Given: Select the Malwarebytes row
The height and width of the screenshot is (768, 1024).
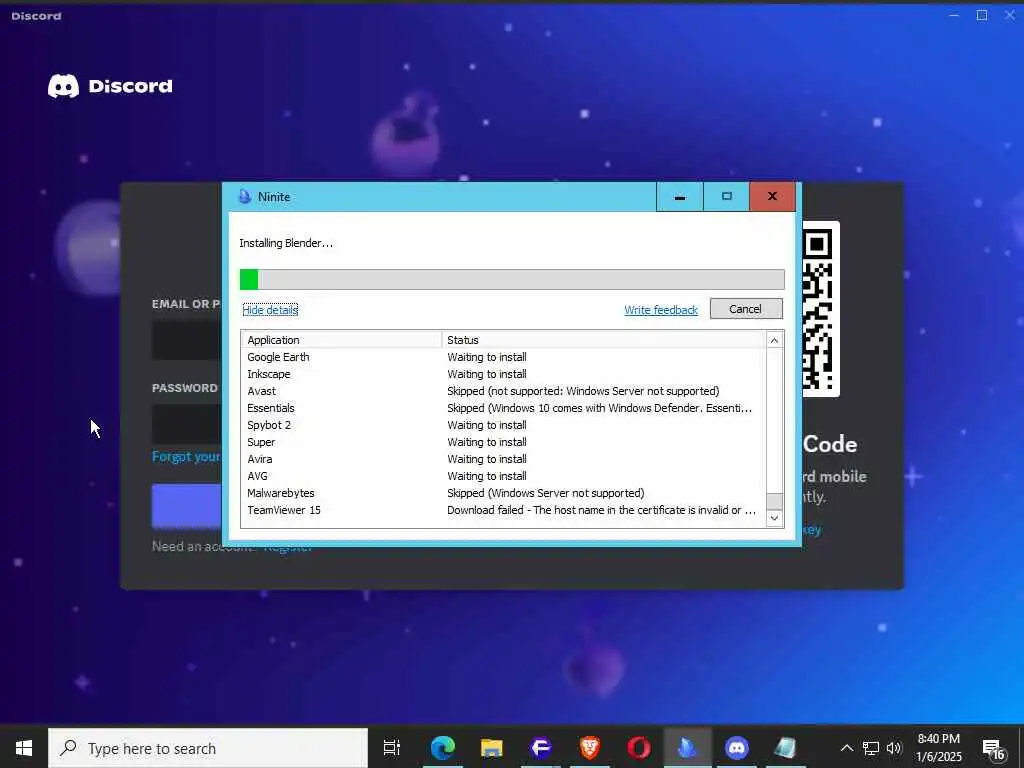Looking at the screenshot, I should click(503, 493).
